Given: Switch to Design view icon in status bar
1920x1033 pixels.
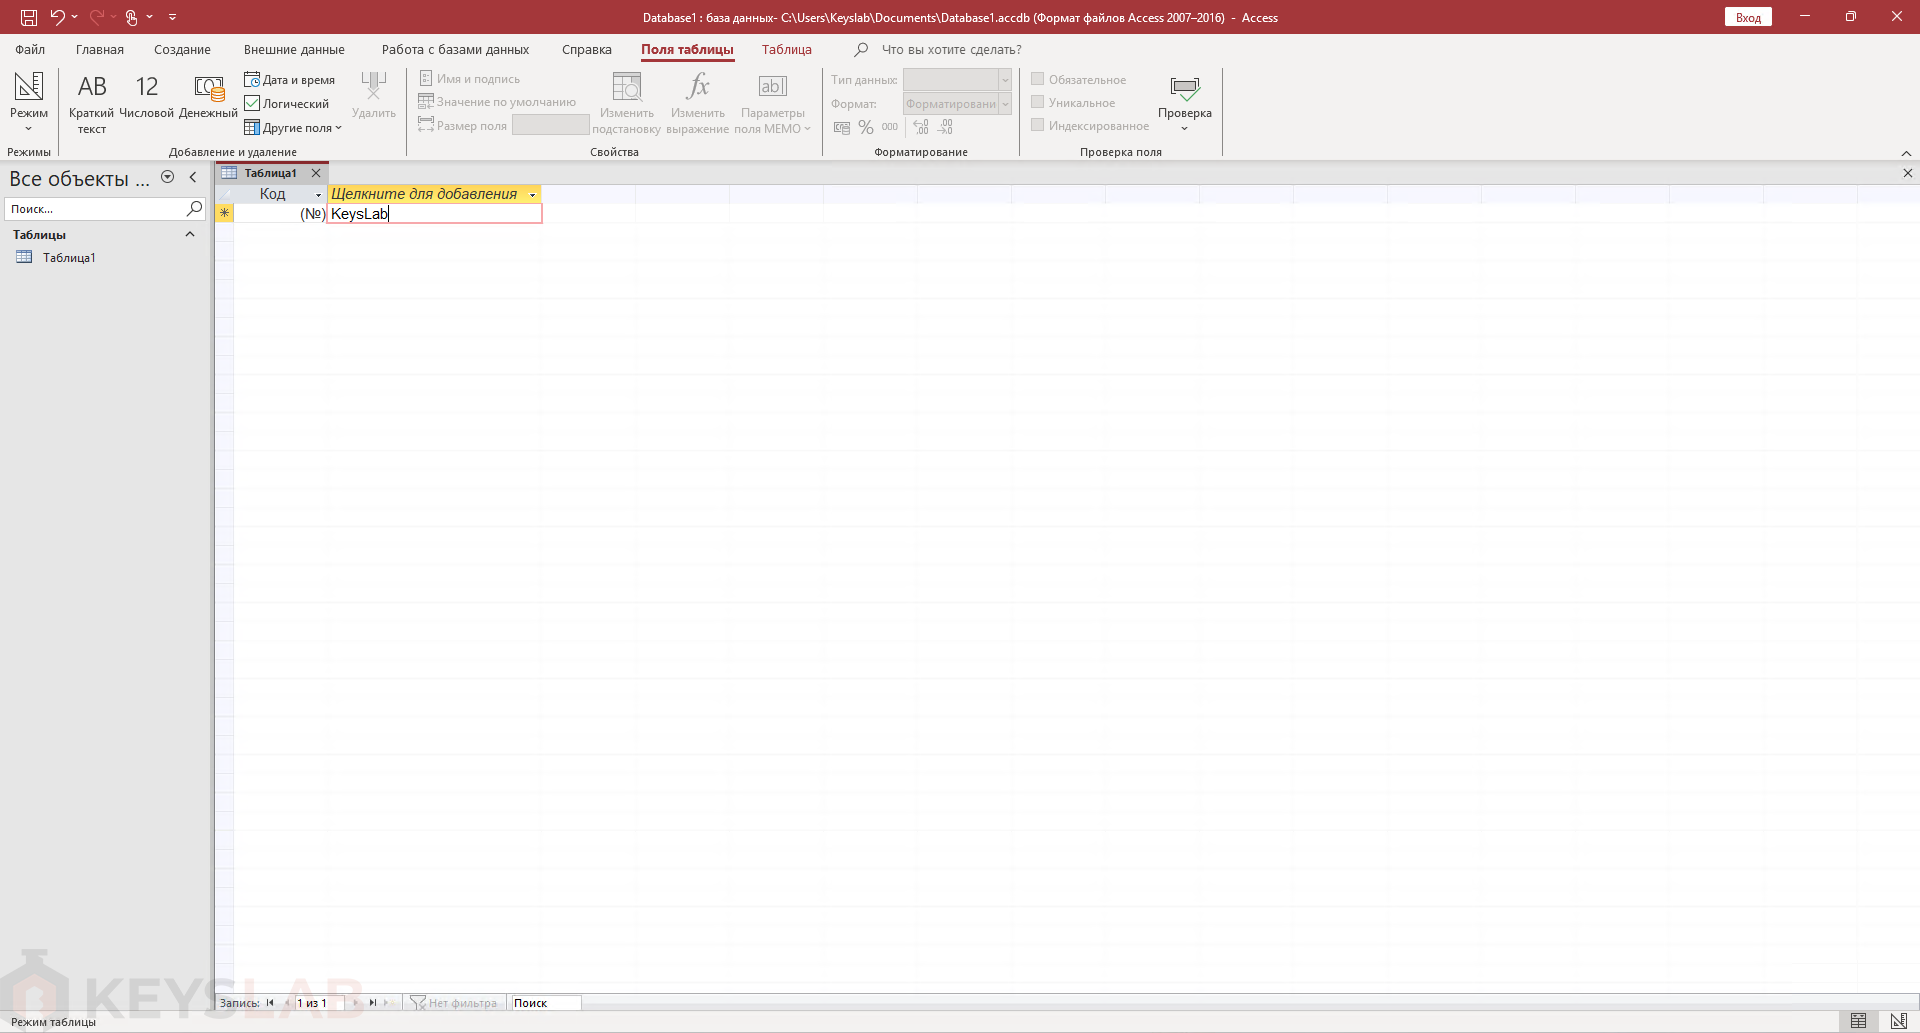Looking at the screenshot, I should tap(1899, 1021).
